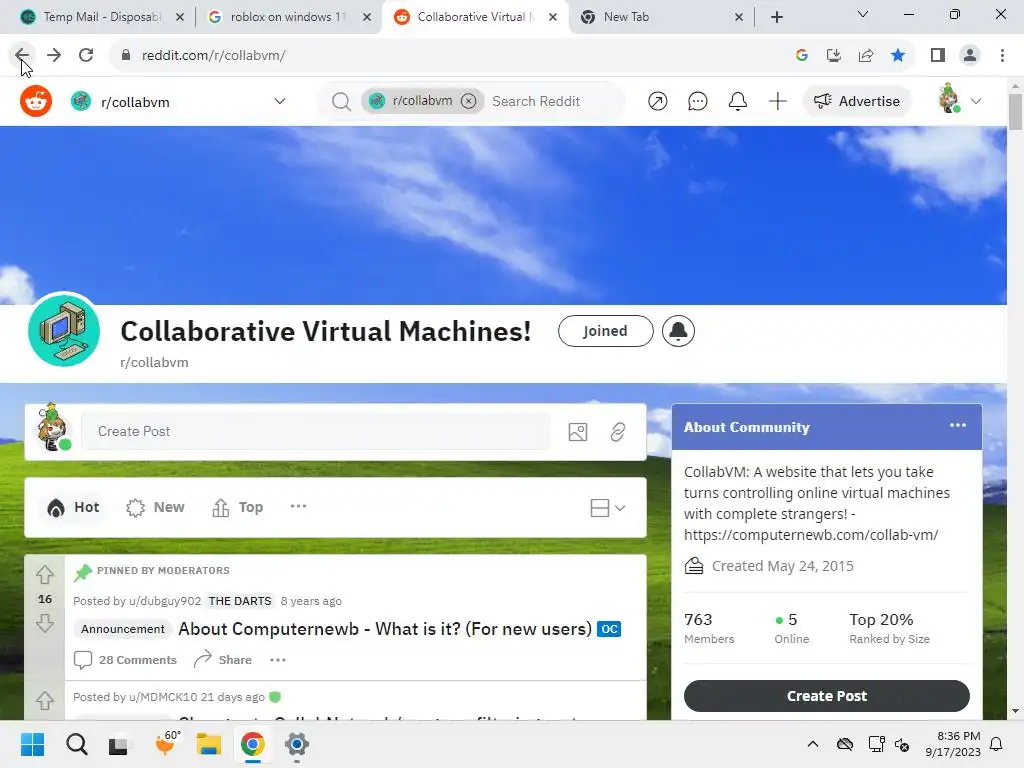Toggle the bookmark star
The image size is (1024, 768).
[x=898, y=55]
